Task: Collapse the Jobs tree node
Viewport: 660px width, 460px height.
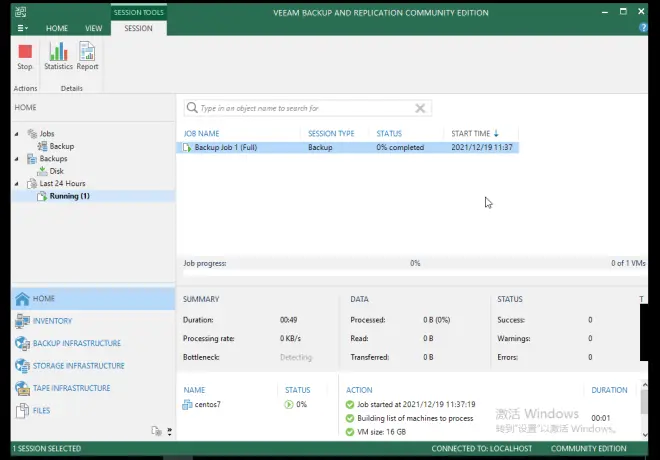Action: pyautogui.click(x=16, y=134)
